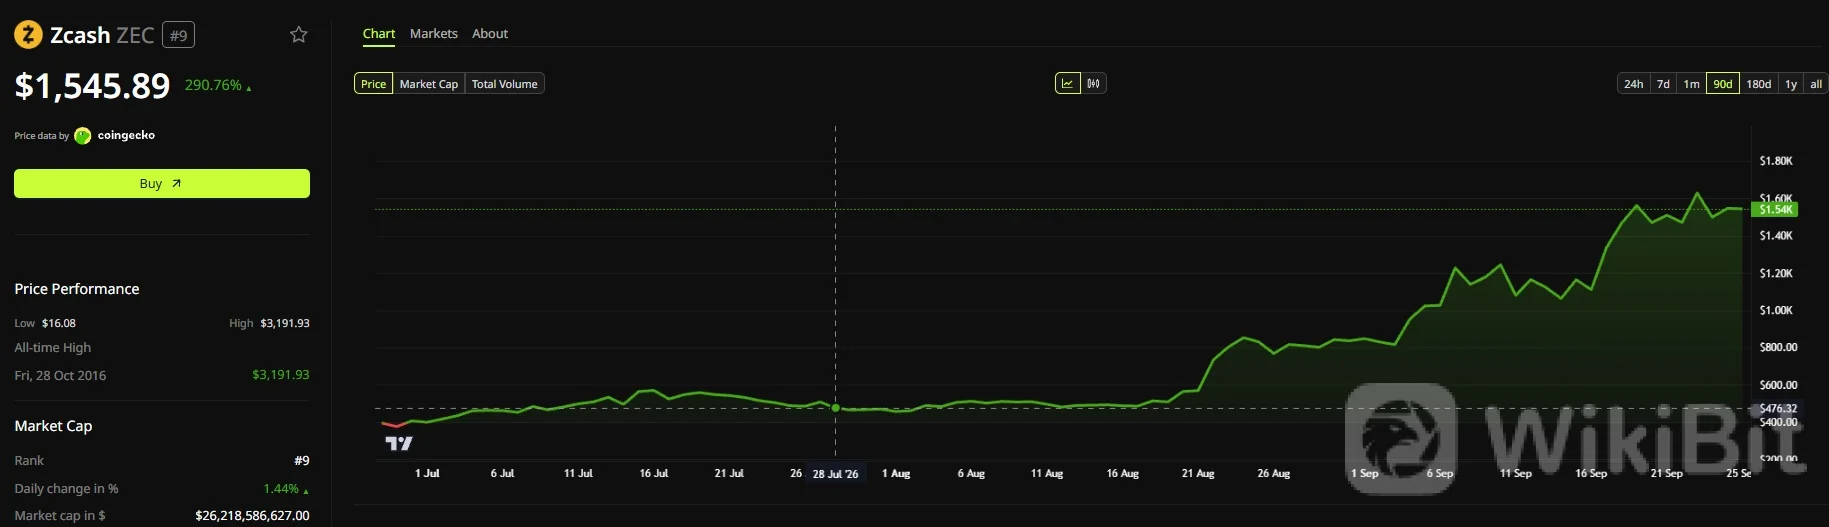Add Zcash to favorites with star icon
The image size is (1829, 527).
tap(298, 35)
